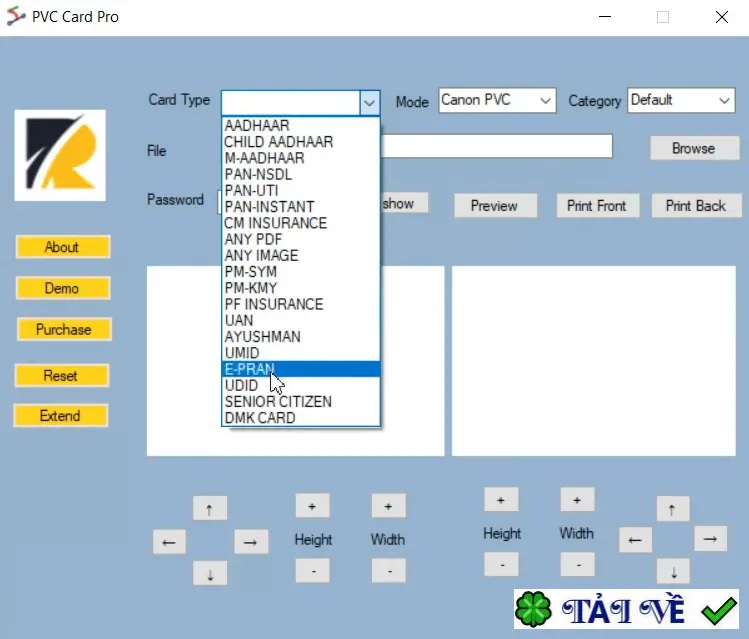Click the File path input field
The height and width of the screenshot is (639, 749).
pos(497,146)
